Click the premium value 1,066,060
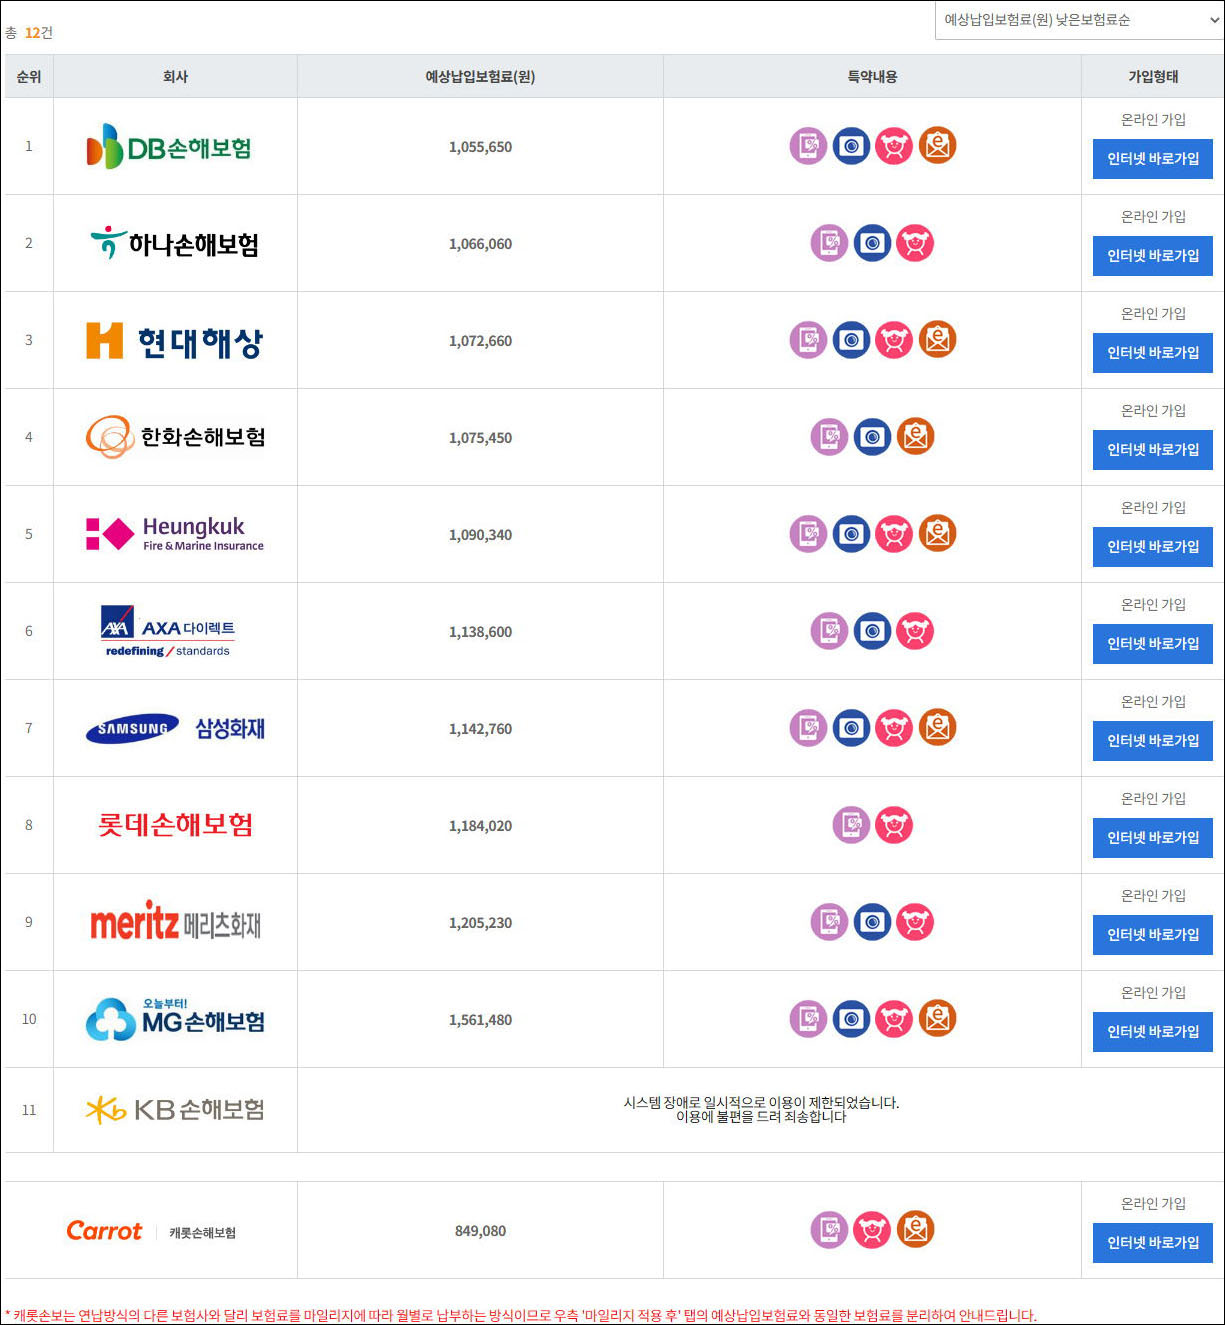The width and height of the screenshot is (1225, 1325). (x=480, y=244)
